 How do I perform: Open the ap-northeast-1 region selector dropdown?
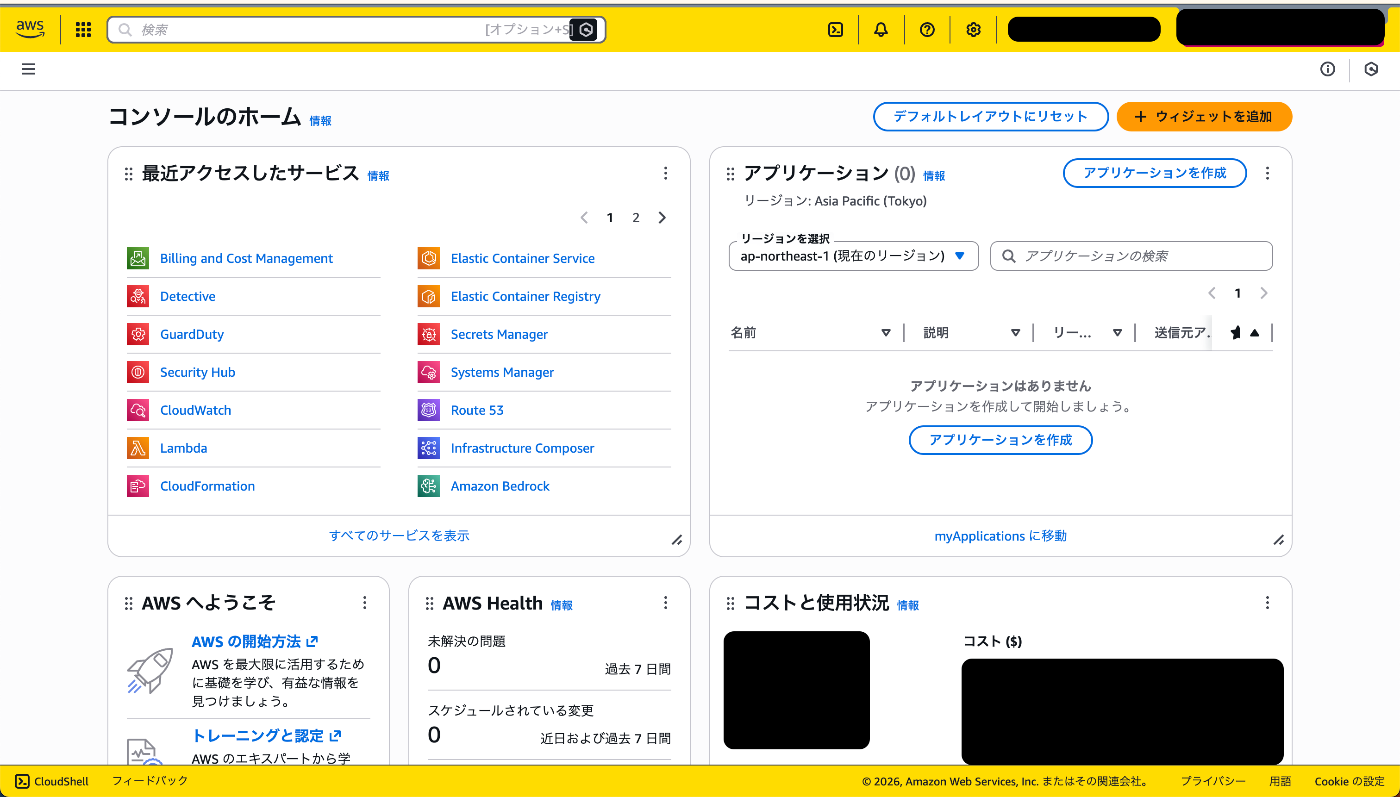click(853, 256)
